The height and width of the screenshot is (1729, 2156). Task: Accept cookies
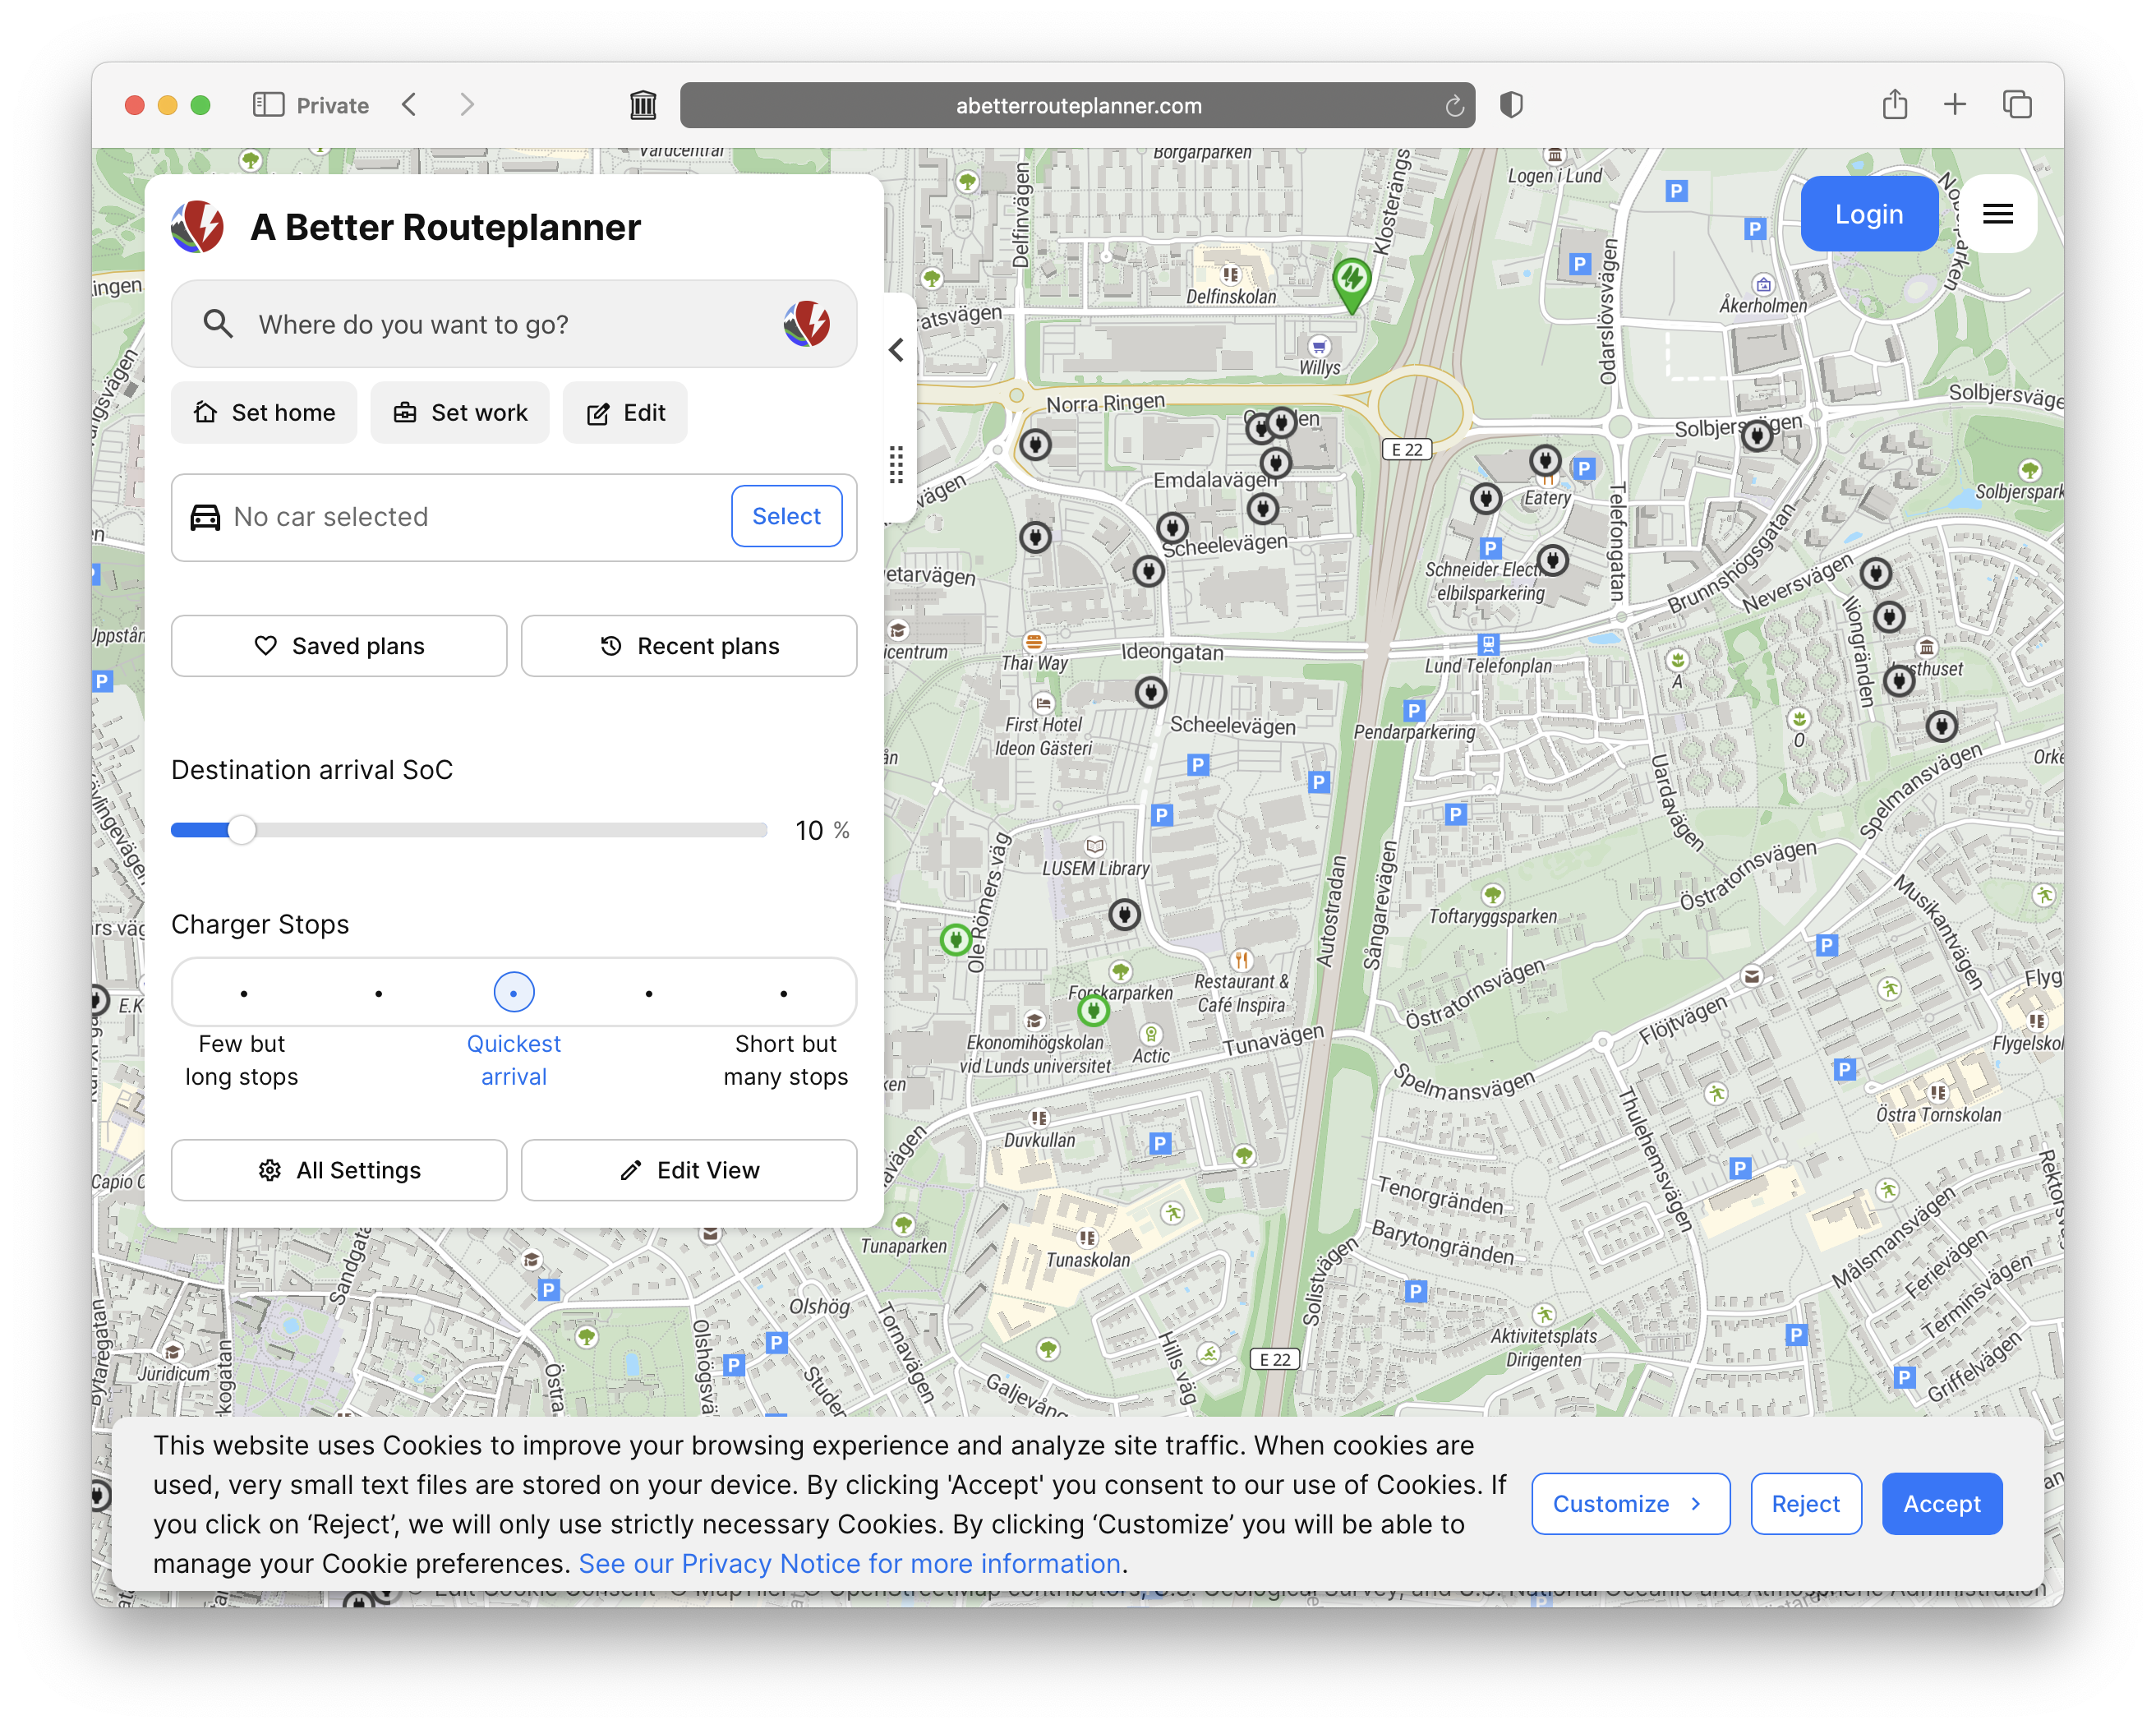(1941, 1503)
